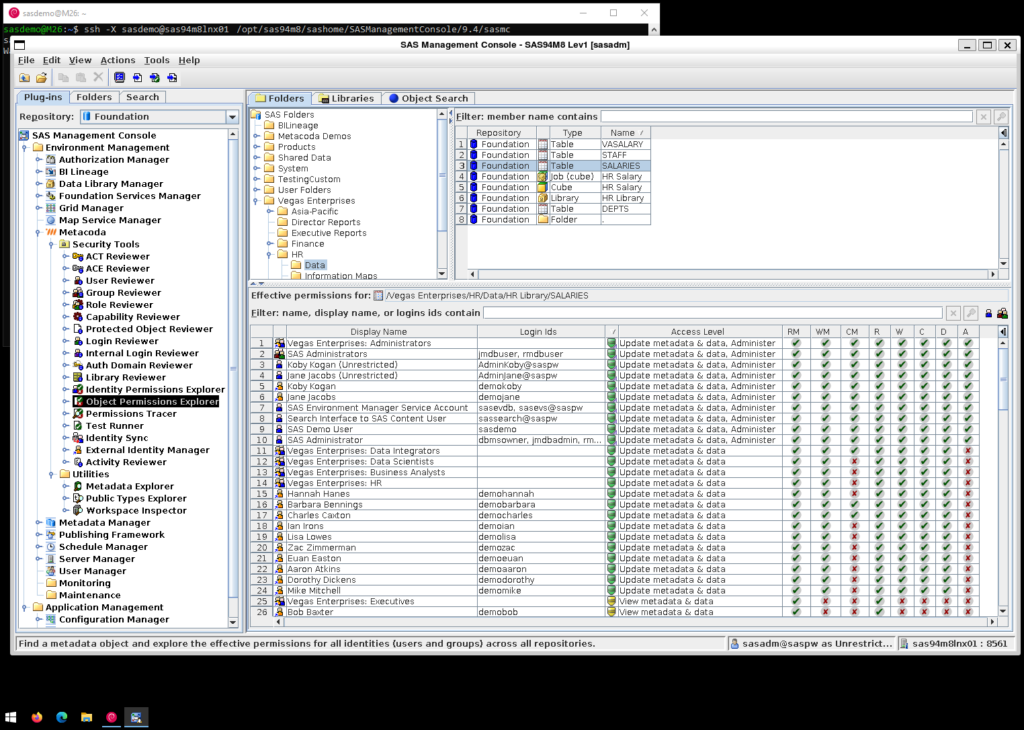Click the clear filter X button

pos(983,115)
